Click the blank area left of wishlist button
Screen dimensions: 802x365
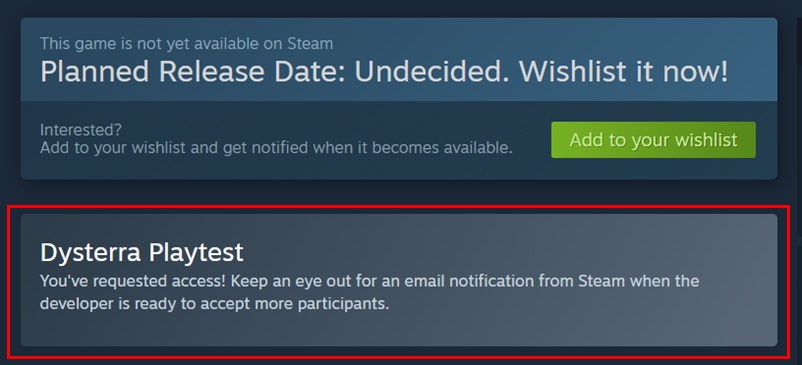click(x=532, y=140)
